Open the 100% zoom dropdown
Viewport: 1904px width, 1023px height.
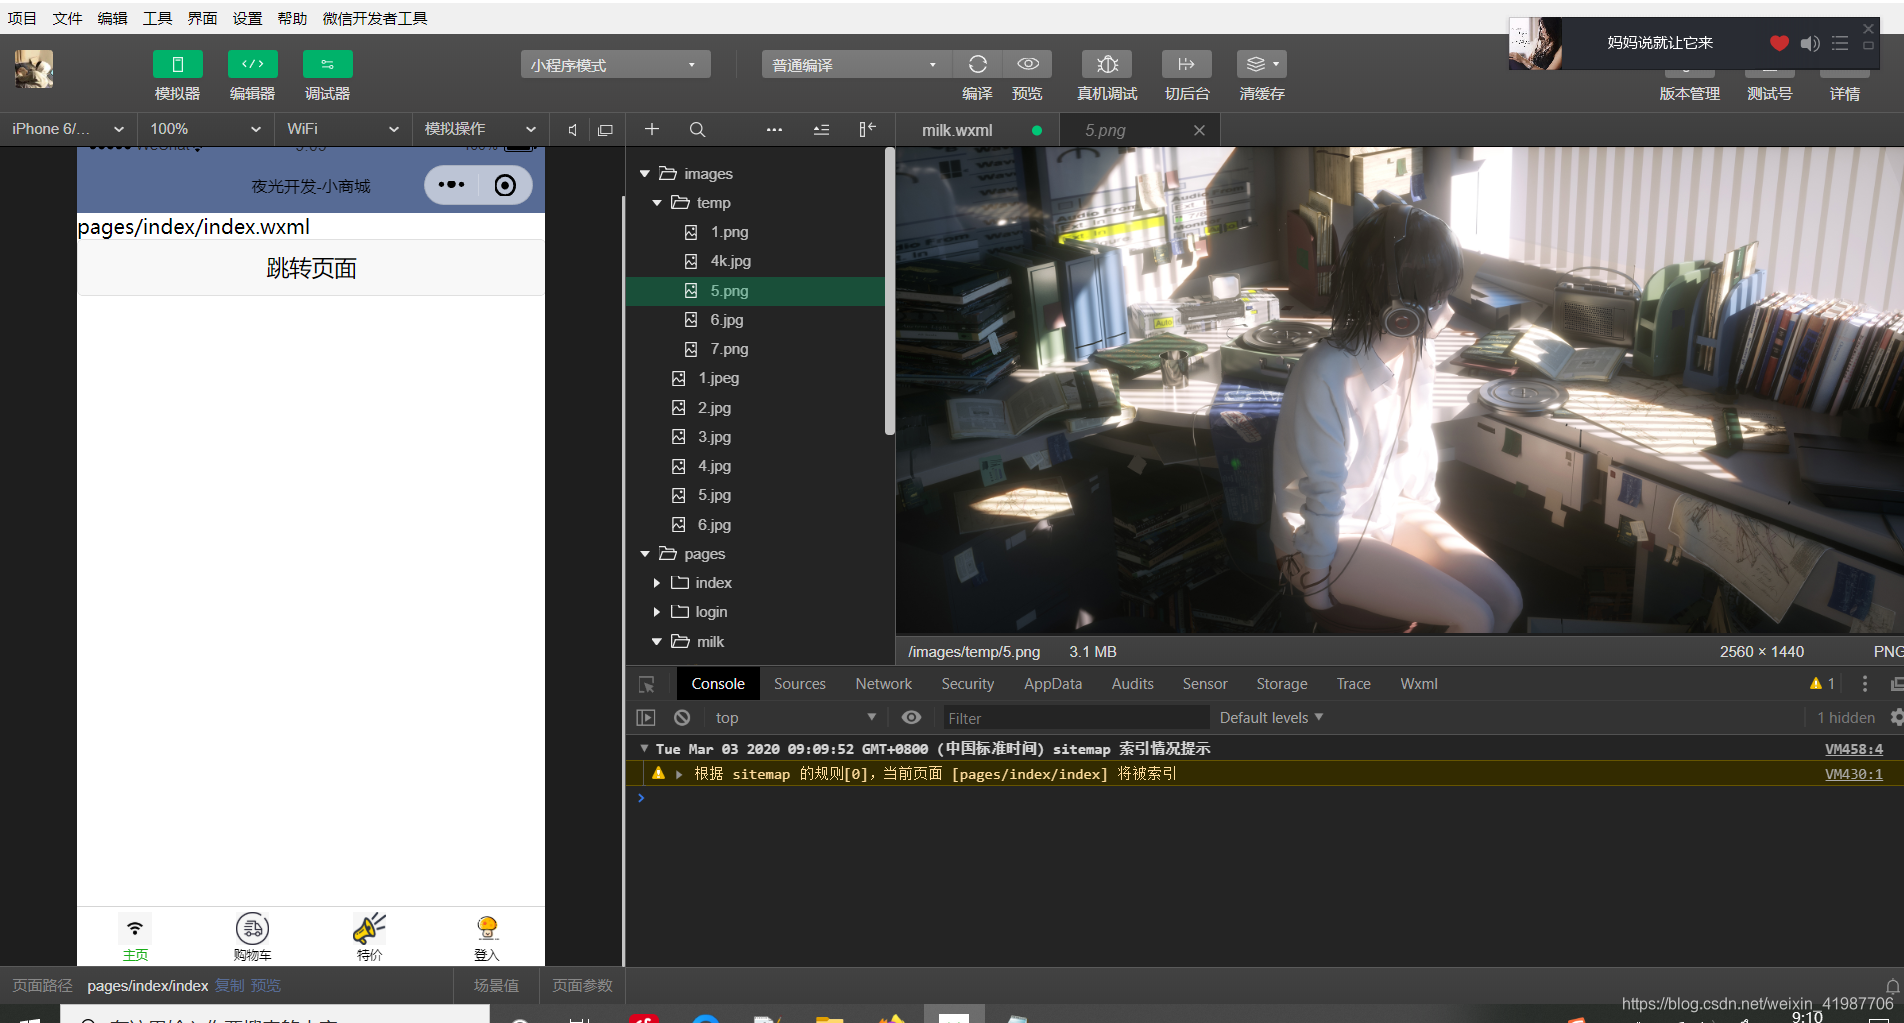pos(205,129)
